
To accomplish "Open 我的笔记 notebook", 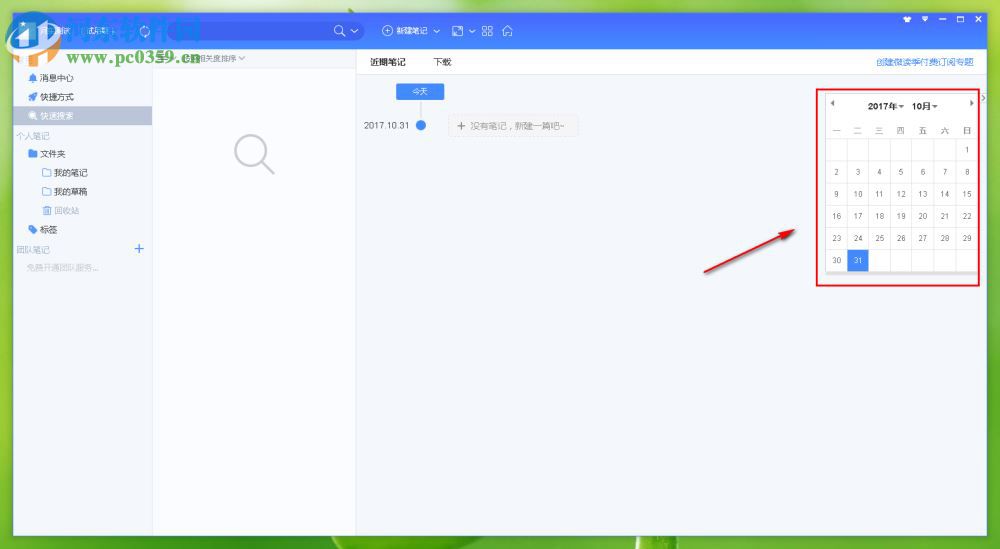I will click(x=64, y=173).
